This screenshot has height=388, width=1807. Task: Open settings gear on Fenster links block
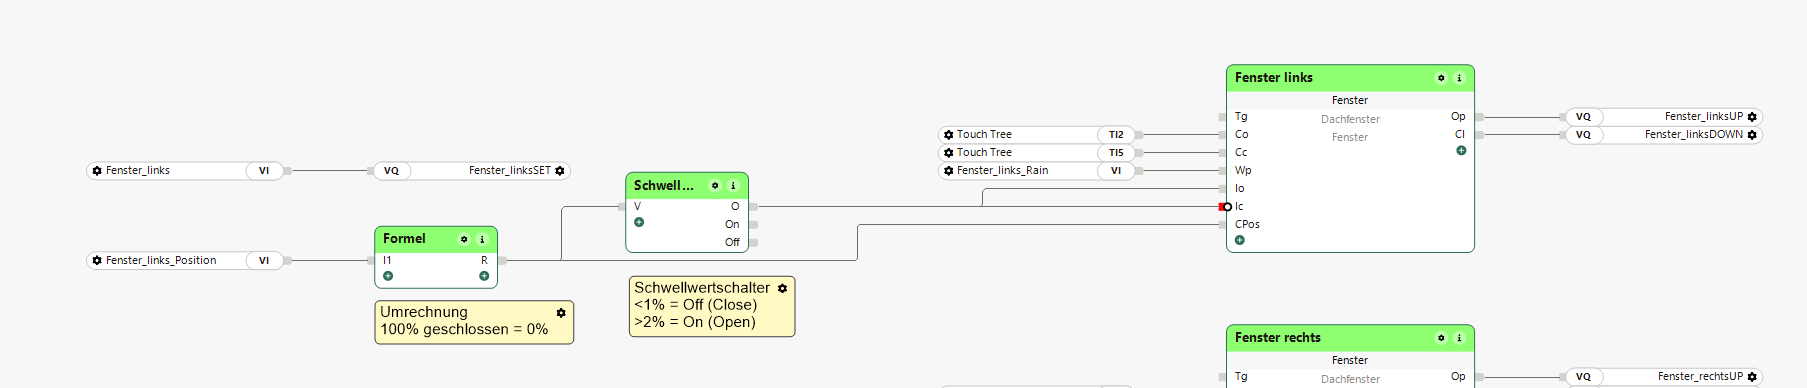pyautogui.click(x=1441, y=78)
